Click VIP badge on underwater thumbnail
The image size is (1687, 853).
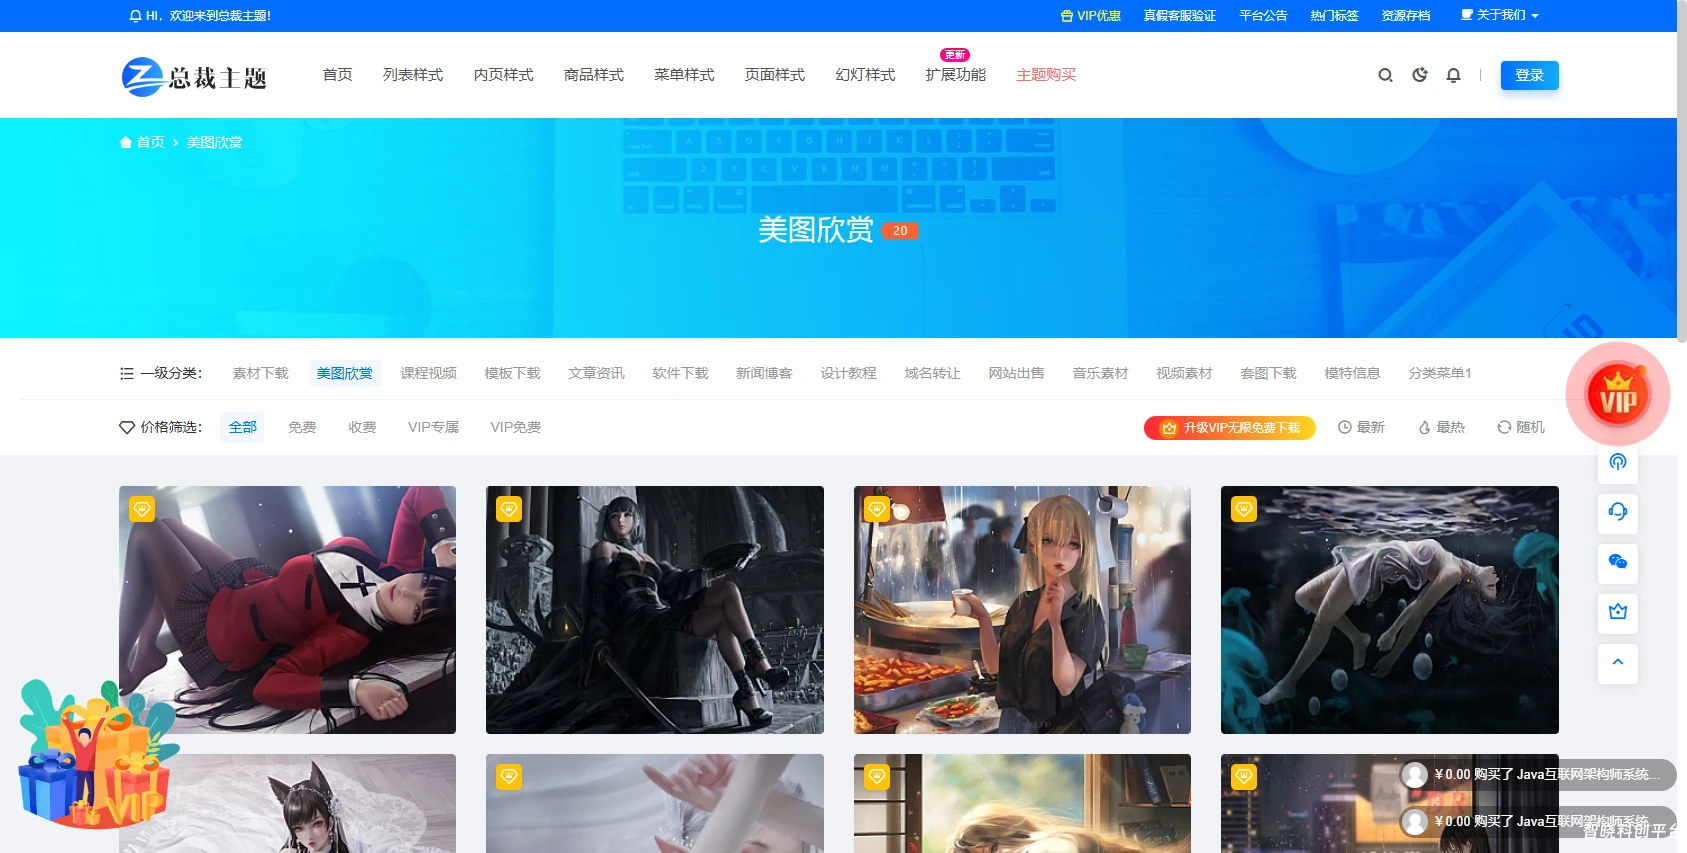(1244, 509)
